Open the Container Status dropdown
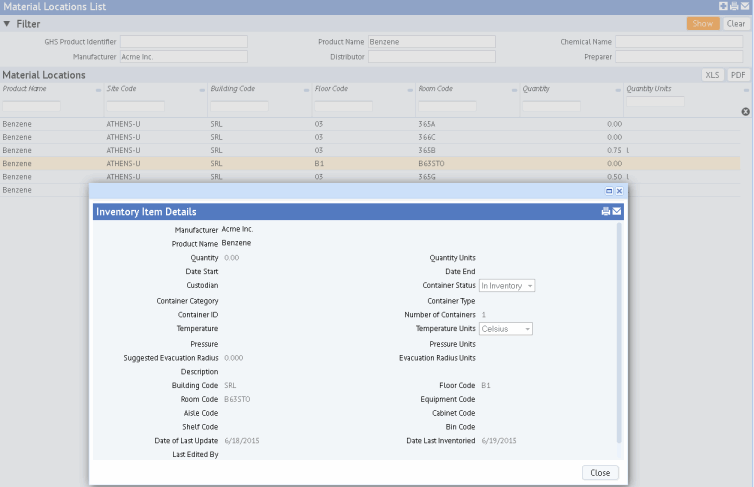 [x=507, y=286]
